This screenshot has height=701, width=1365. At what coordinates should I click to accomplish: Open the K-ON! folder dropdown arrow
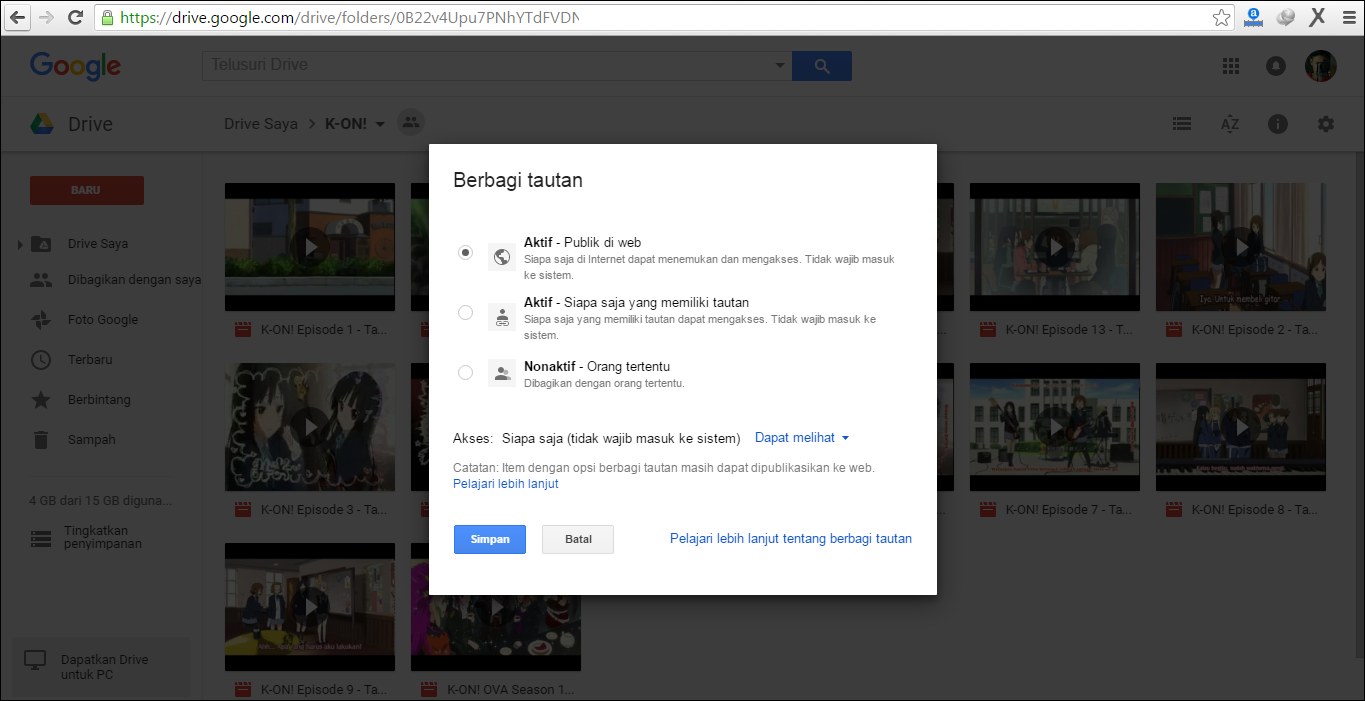(x=380, y=125)
